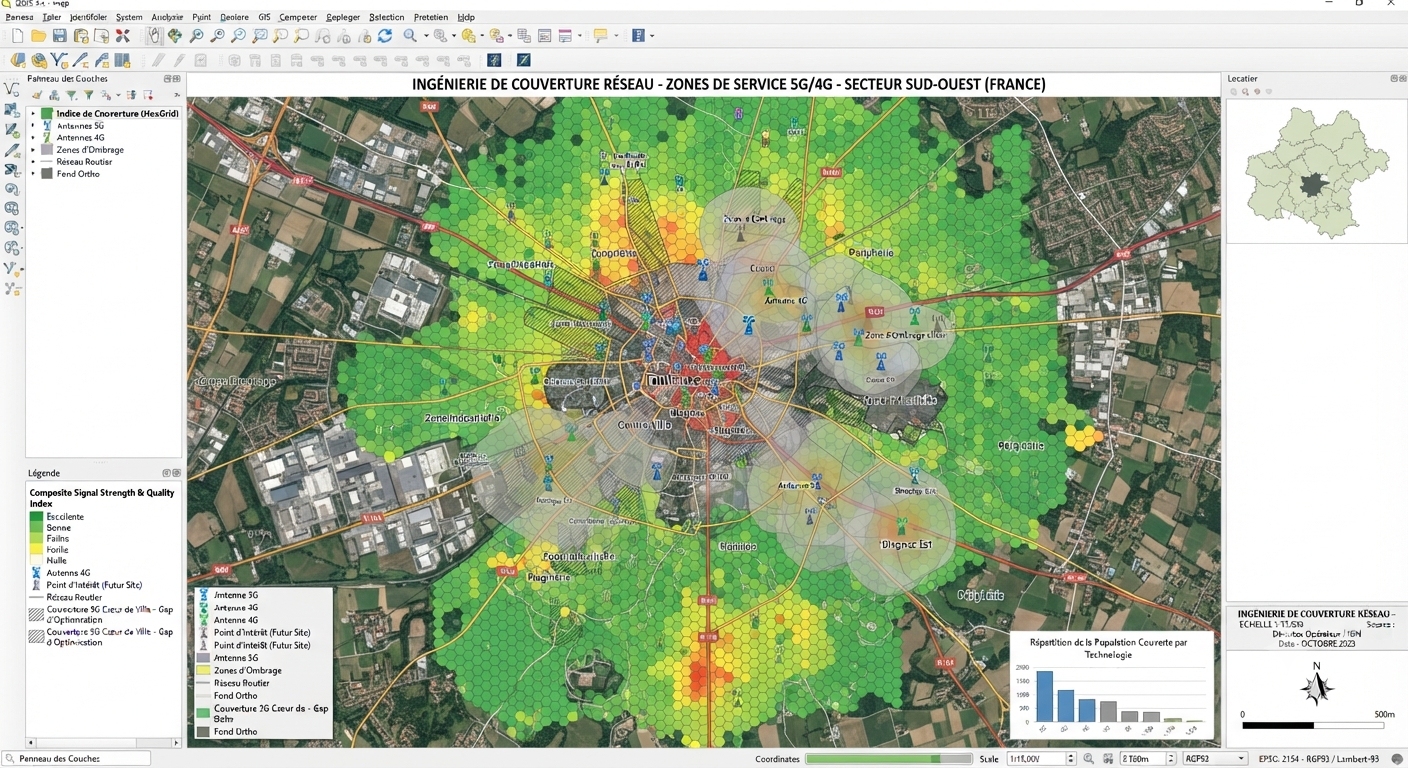
Task: Toggle visibility of Antennes 4G layer
Action: pyautogui.click(x=47, y=138)
